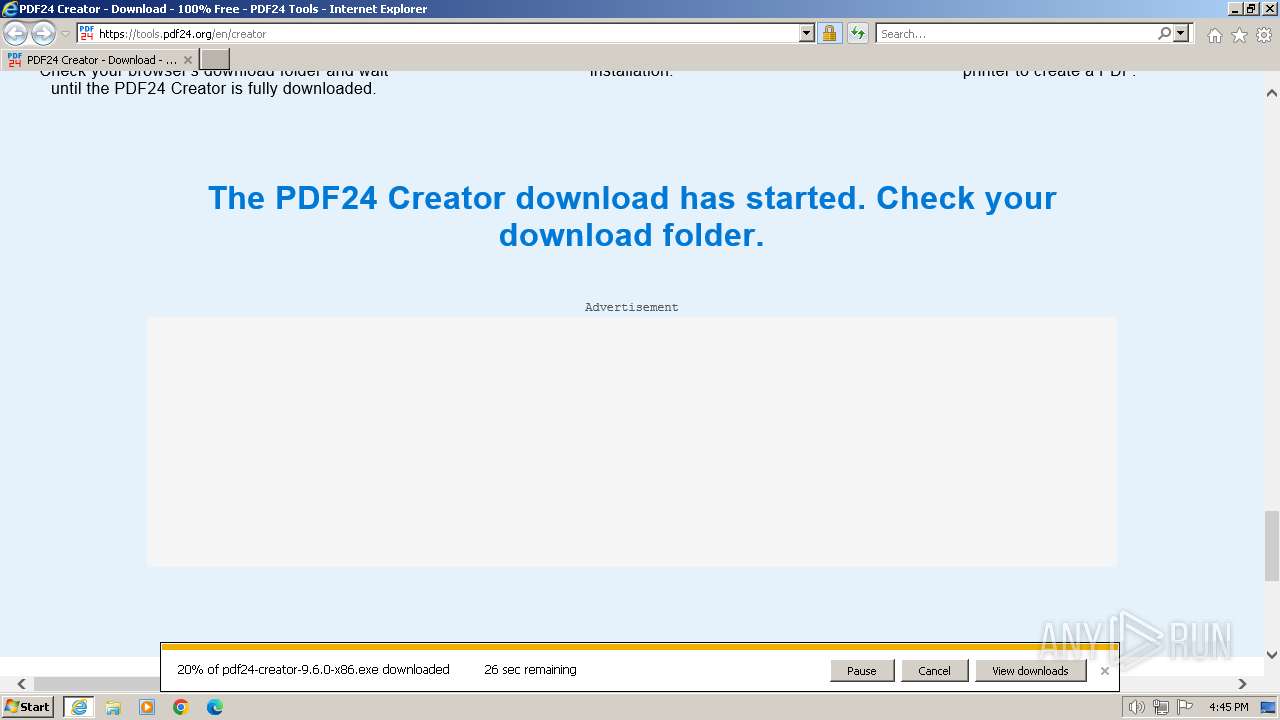Viewport: 1280px width, 720px height.
Task: Click the horizontal scrollbar right arrow
Action: click(x=1243, y=684)
